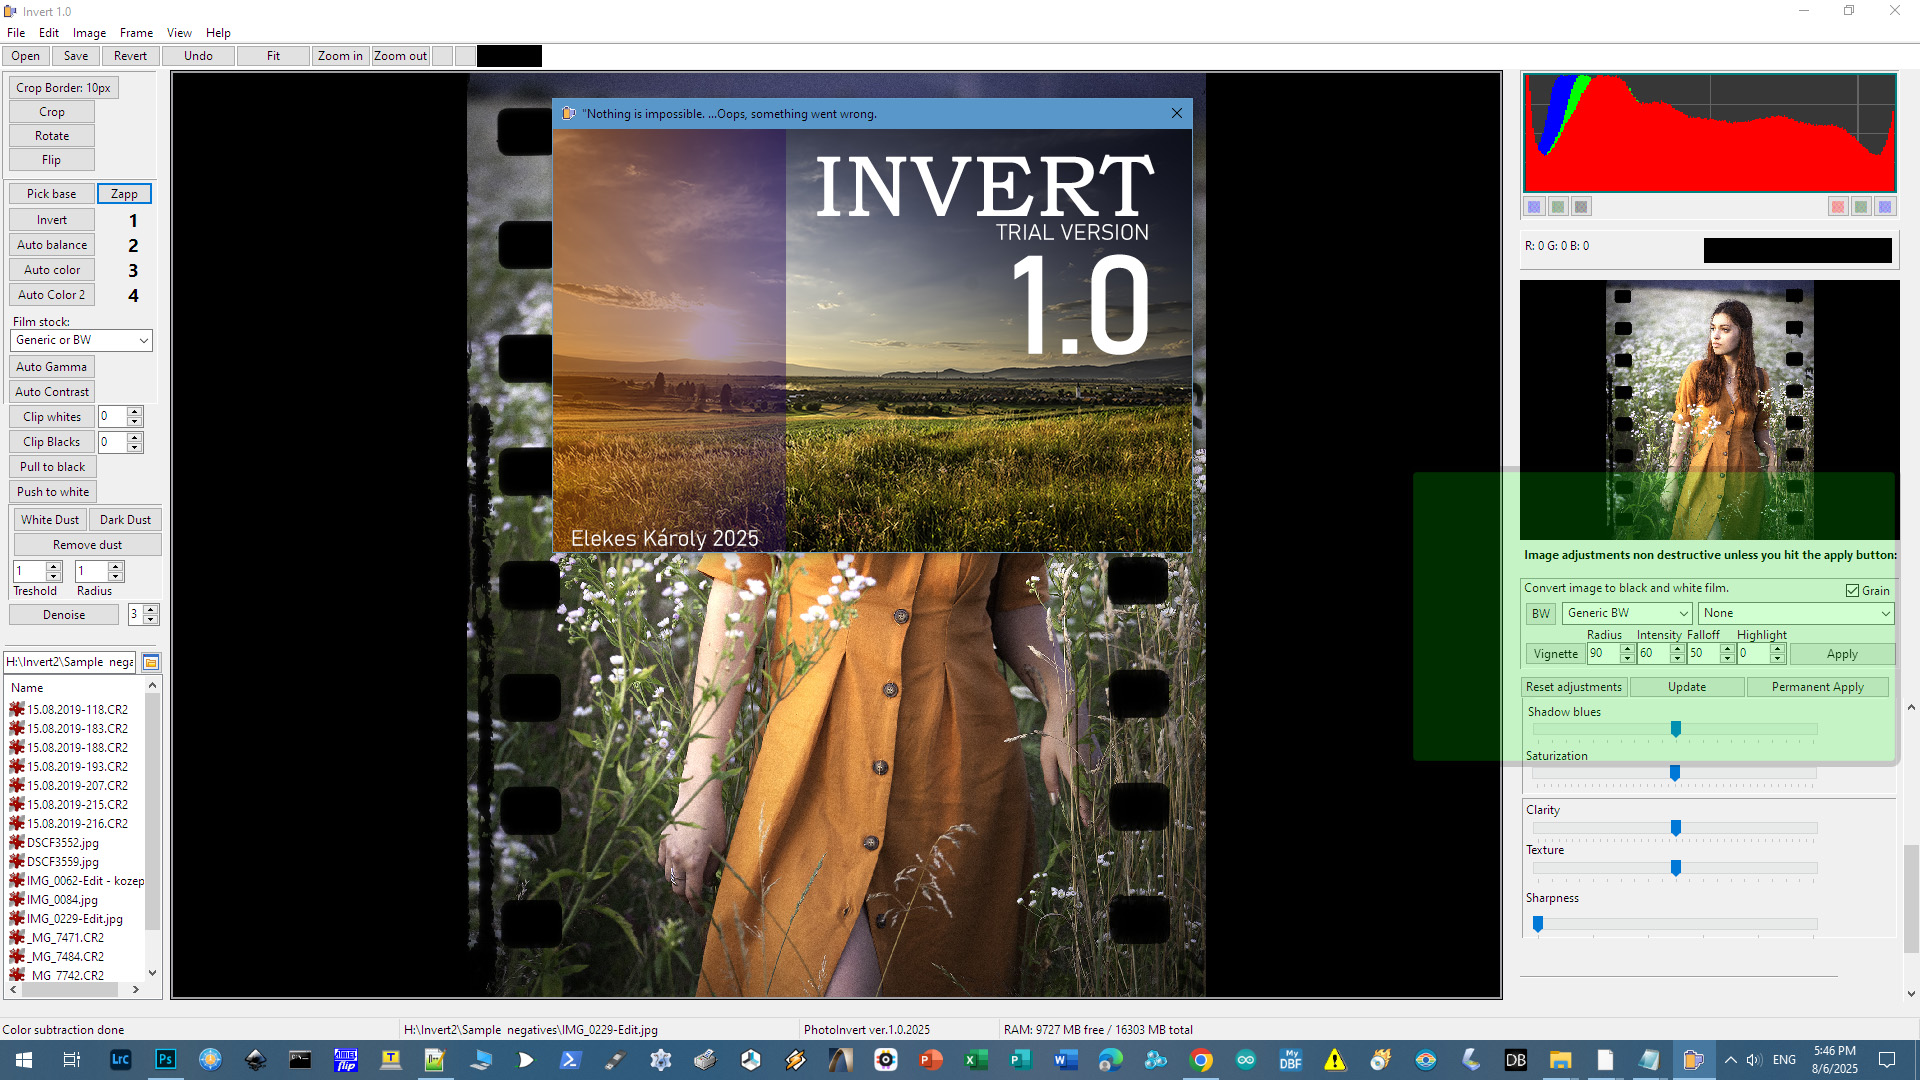Select file IMG_0084.jpg in list
Viewport: 1920px width, 1080px height.
(x=62, y=900)
